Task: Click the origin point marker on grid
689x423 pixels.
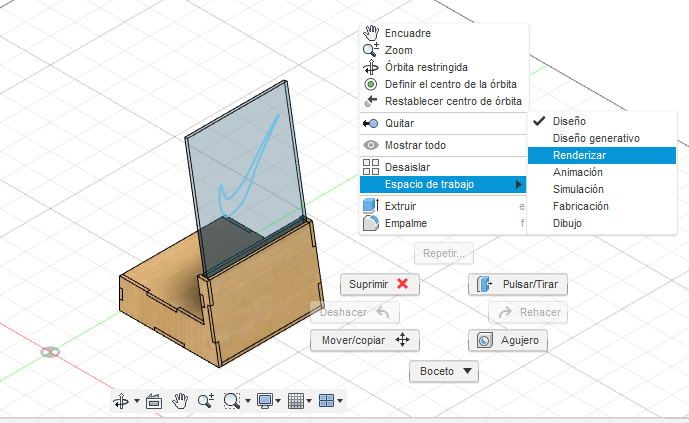Action: (x=50, y=352)
